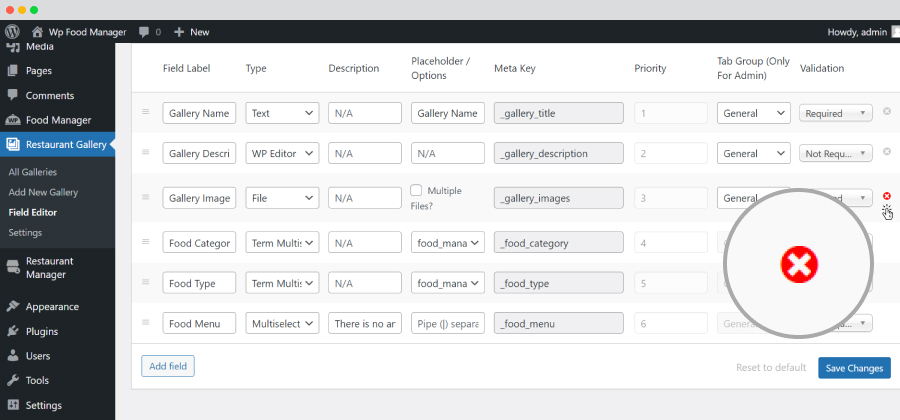
Task: Open the Wp Food Manager site link
Action: click(87, 32)
